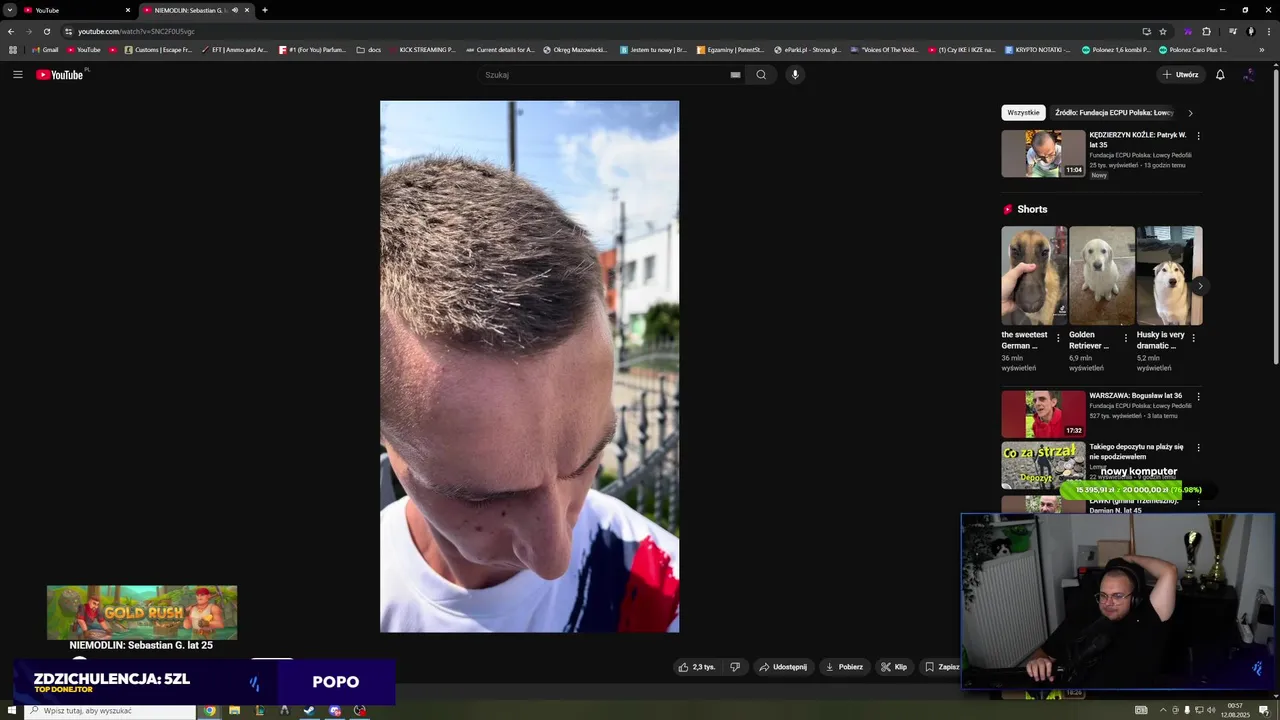Open Chrome from the taskbar
Viewport: 1280px width, 720px height.
[210, 711]
